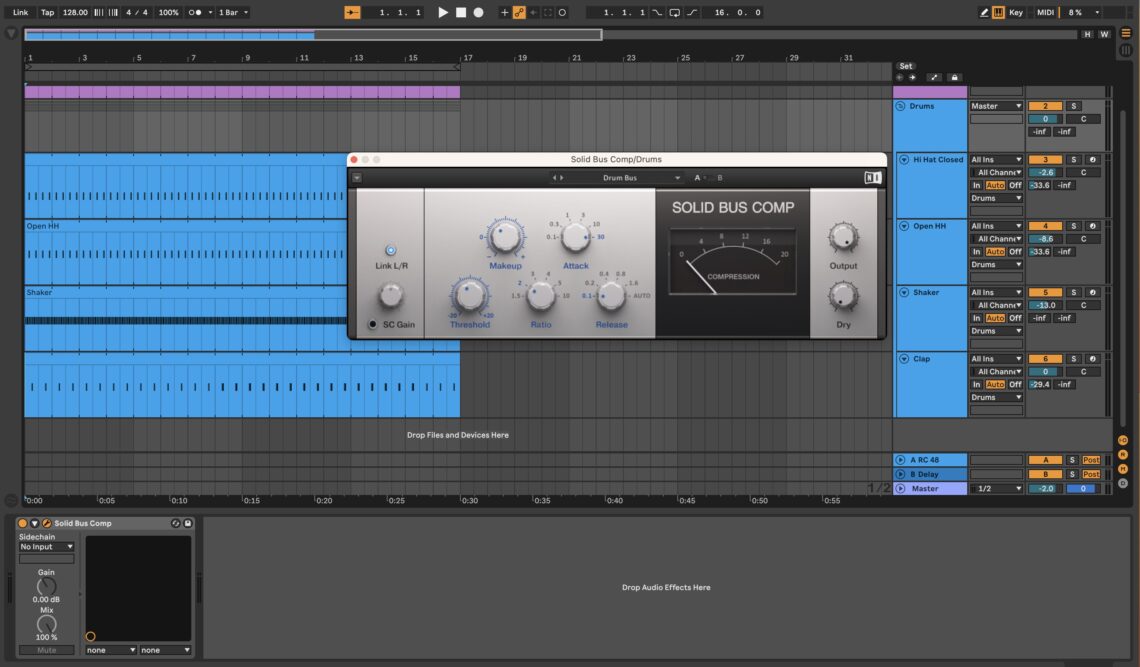1140x667 pixels.
Task: Arm the Arrangement Record button
Action: tap(478, 12)
